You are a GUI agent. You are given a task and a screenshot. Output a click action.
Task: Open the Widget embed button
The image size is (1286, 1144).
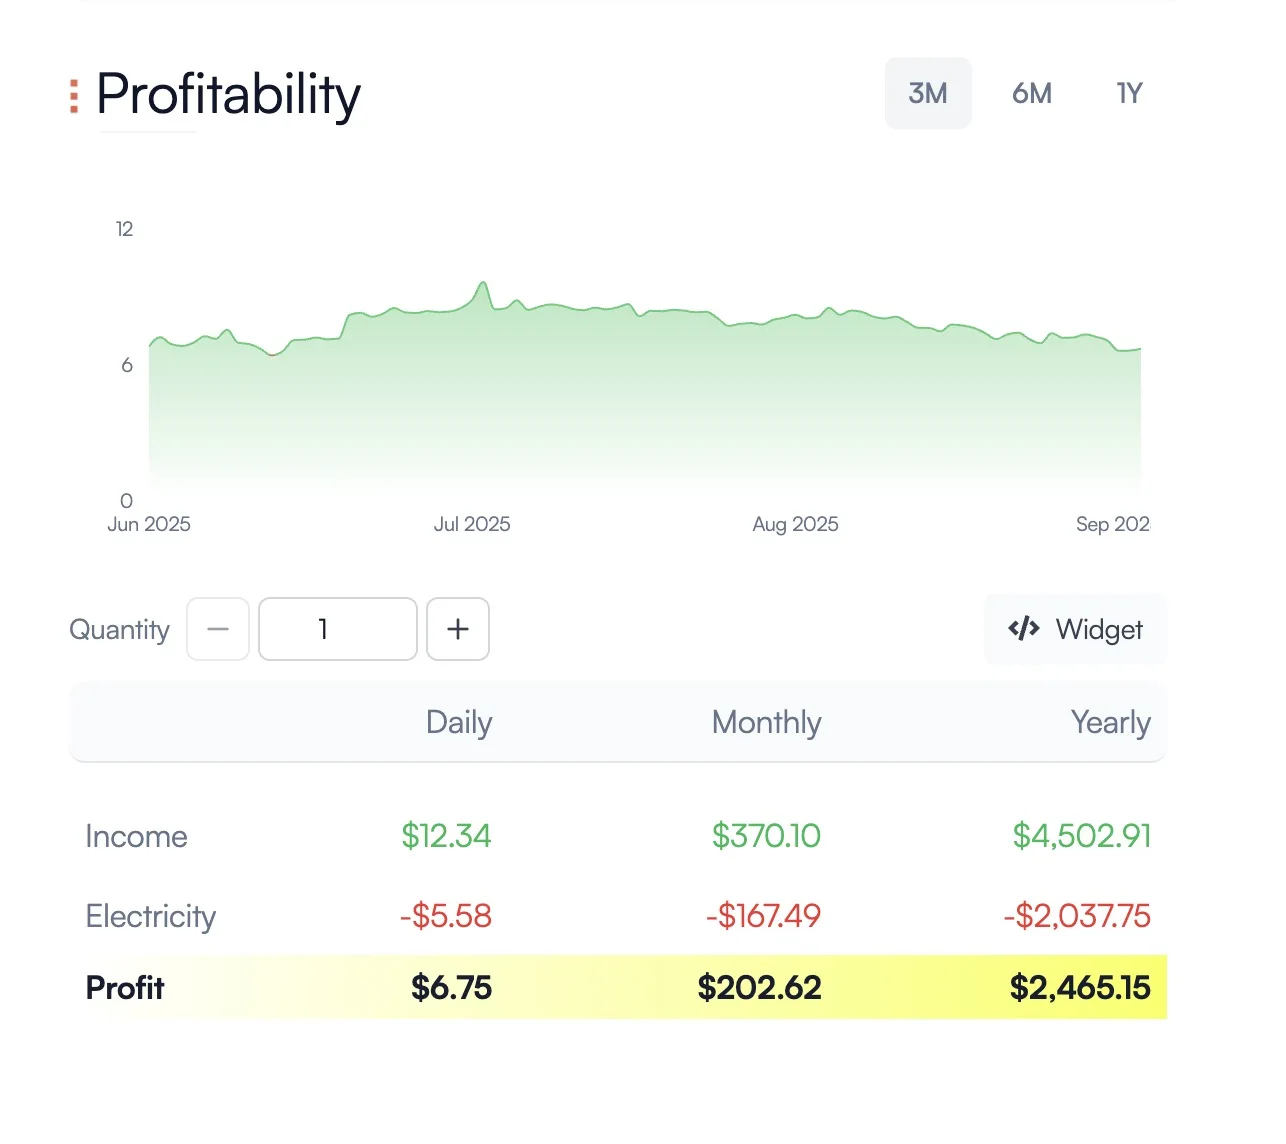(x=1076, y=629)
